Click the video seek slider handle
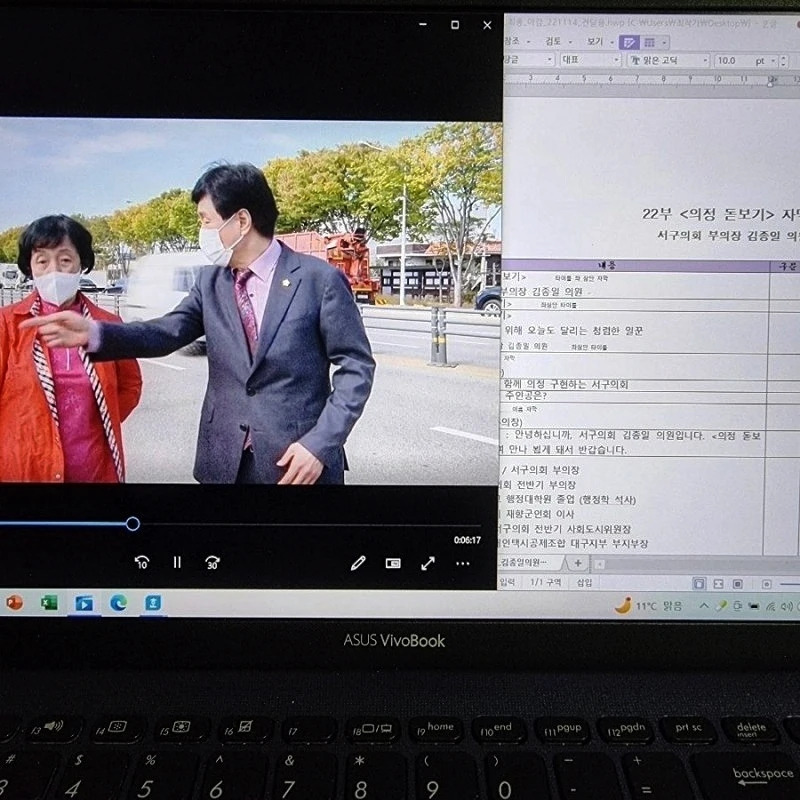Viewport: 800px width, 800px height. [133, 523]
